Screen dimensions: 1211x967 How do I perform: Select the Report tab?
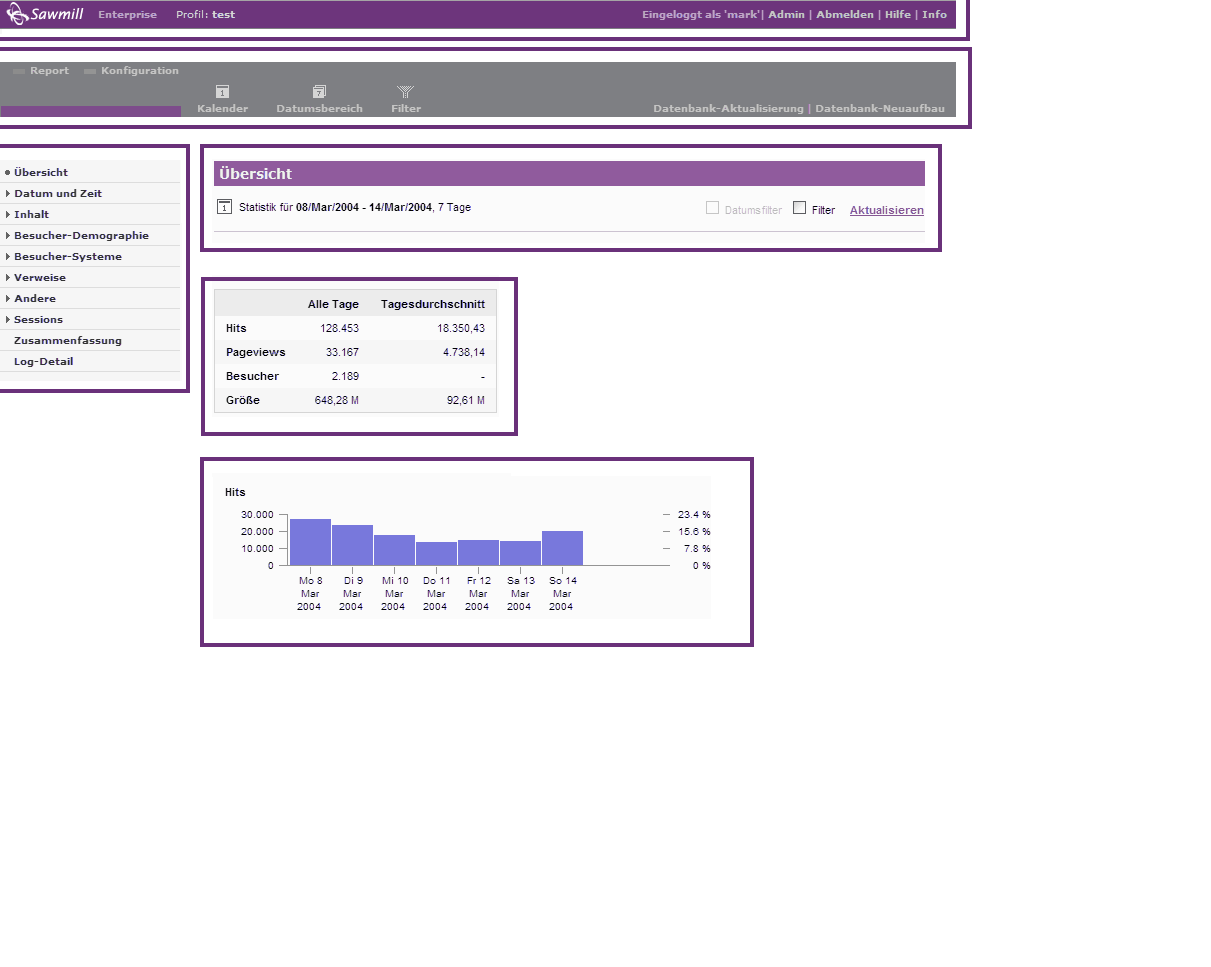[49, 71]
